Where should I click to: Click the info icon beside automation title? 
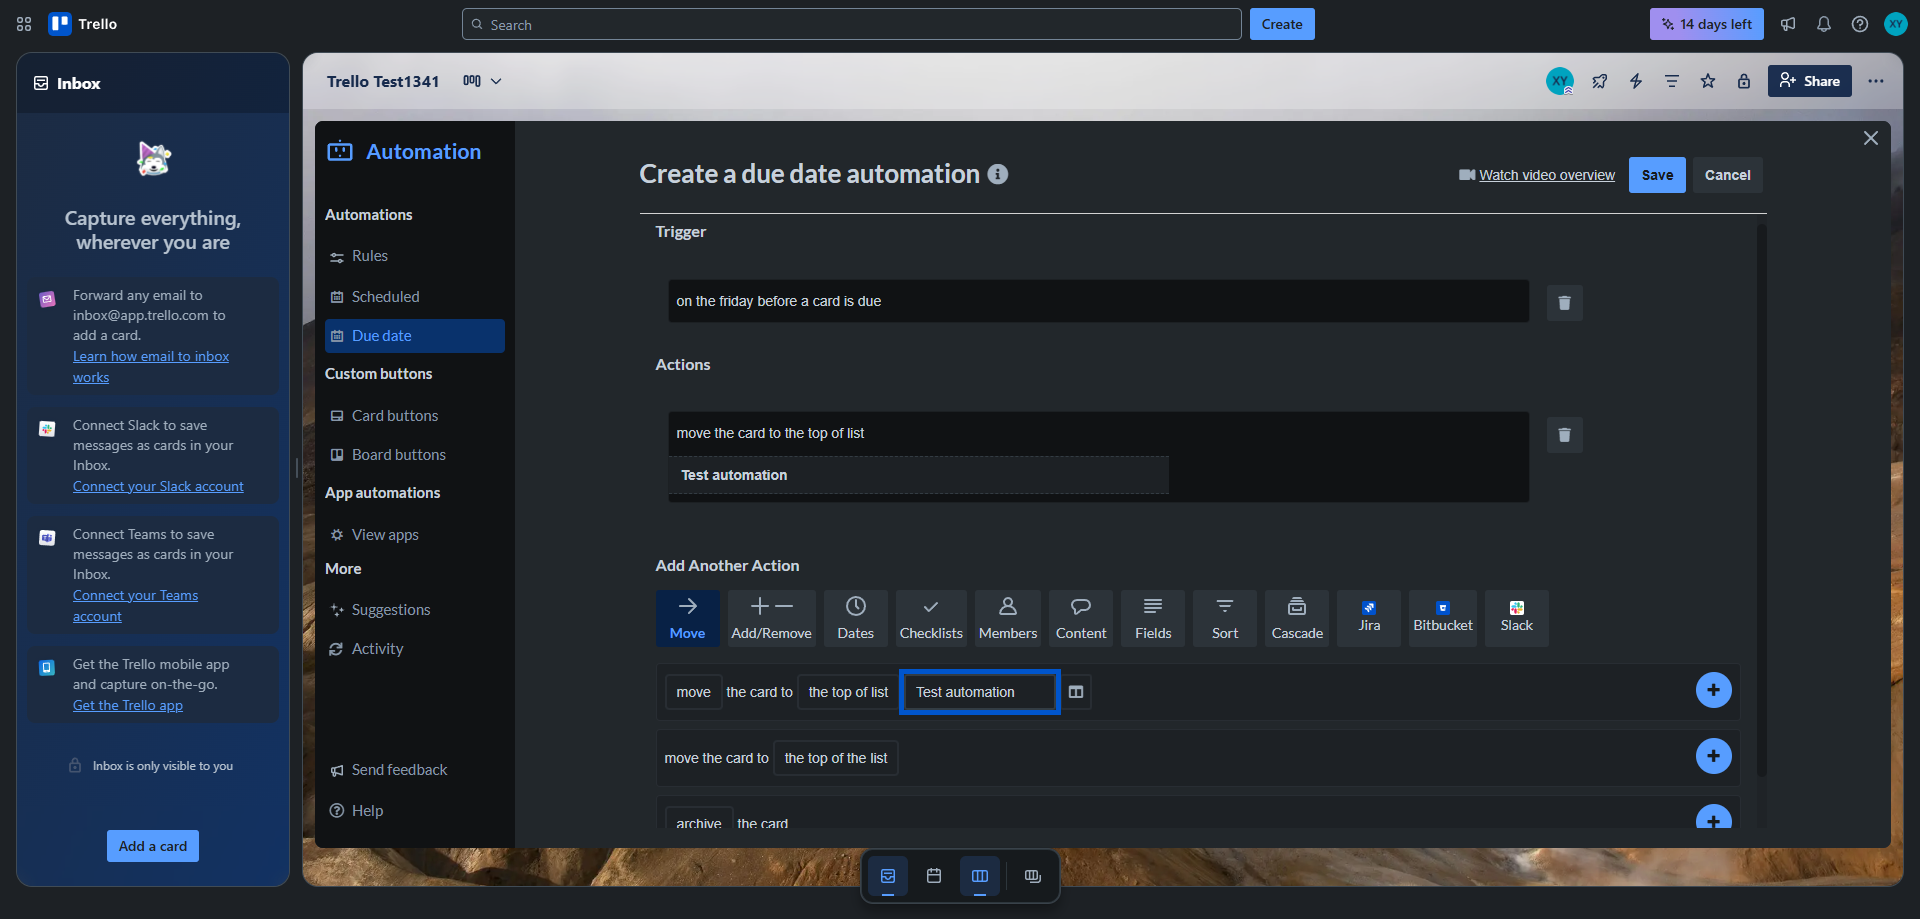[998, 174]
